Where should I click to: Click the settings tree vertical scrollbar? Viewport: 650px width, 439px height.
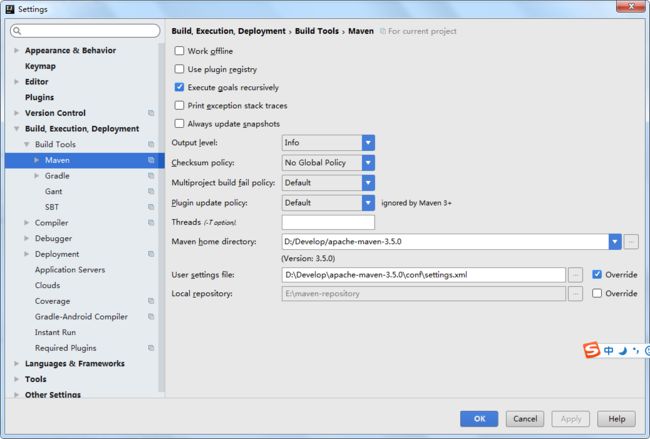(x=161, y=217)
